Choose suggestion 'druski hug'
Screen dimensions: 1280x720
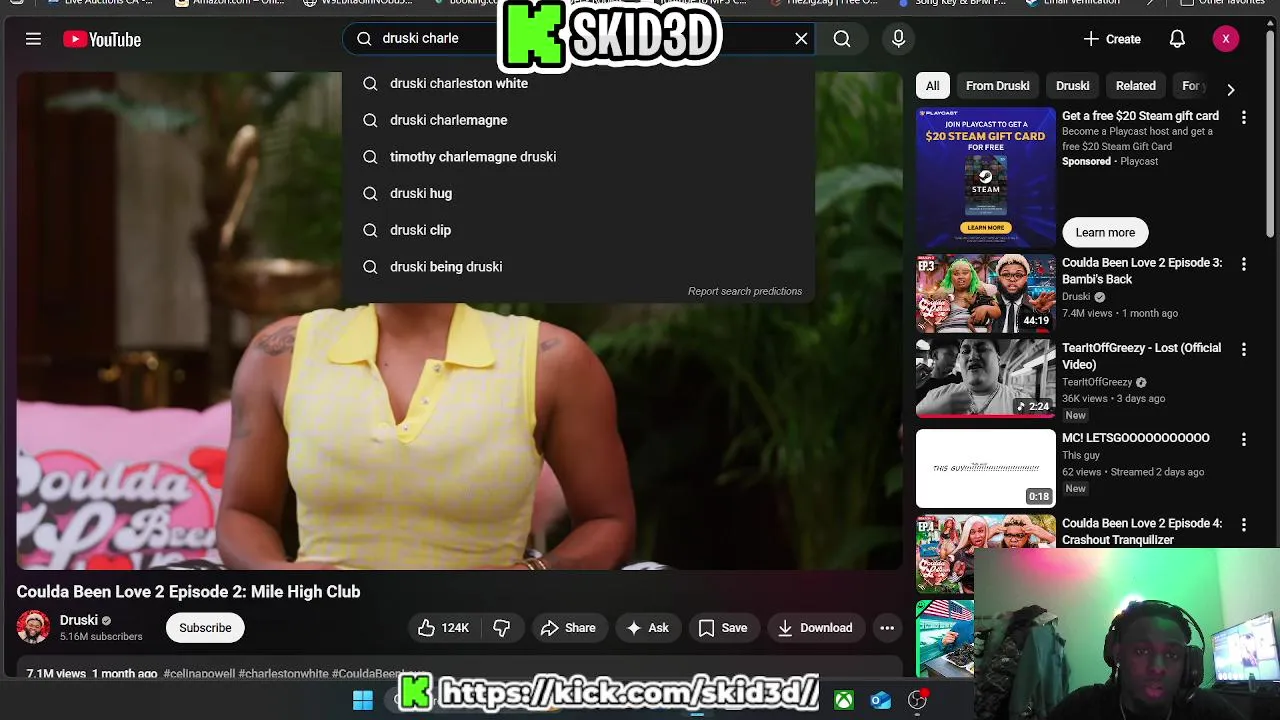[578, 193]
